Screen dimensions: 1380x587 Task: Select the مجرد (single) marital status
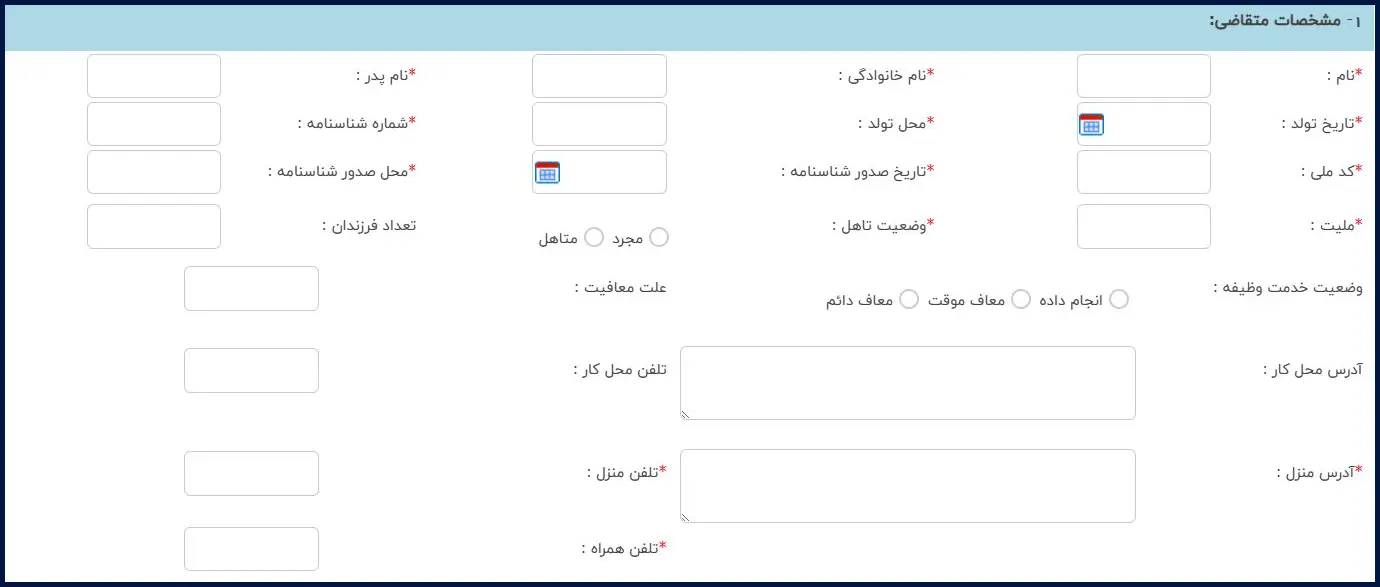659,237
